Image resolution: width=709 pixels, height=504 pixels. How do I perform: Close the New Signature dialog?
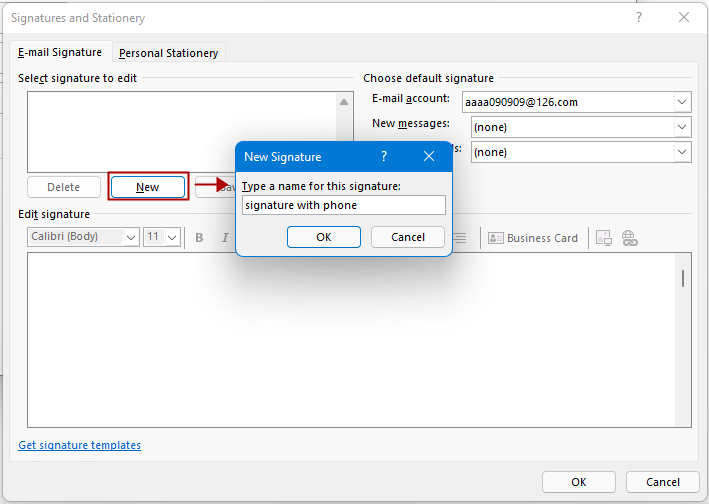pos(429,157)
